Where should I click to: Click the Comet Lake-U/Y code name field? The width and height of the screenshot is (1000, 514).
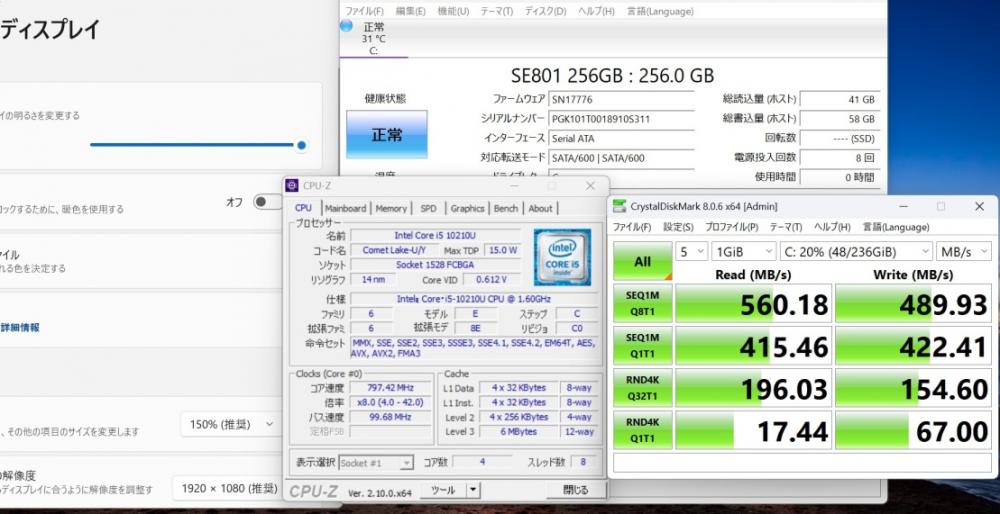tap(393, 250)
